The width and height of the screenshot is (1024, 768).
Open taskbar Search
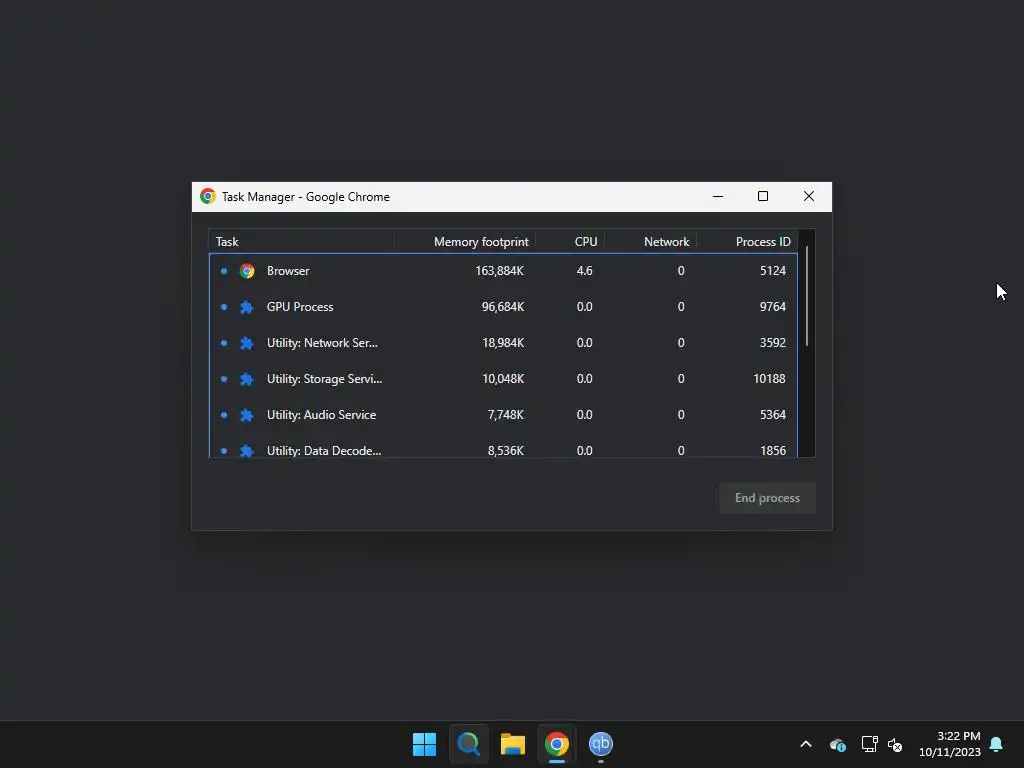[x=468, y=744]
